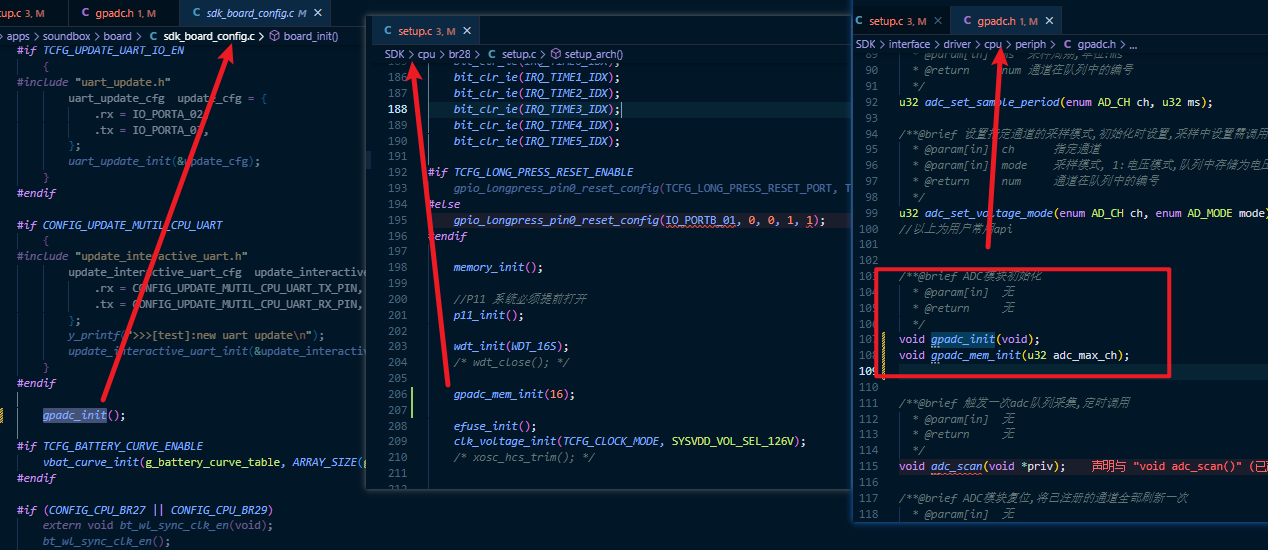Click the vbat_curve_init(g_battery_curve_table...) line
Viewport: 1268px width, 550px height.
point(205,462)
